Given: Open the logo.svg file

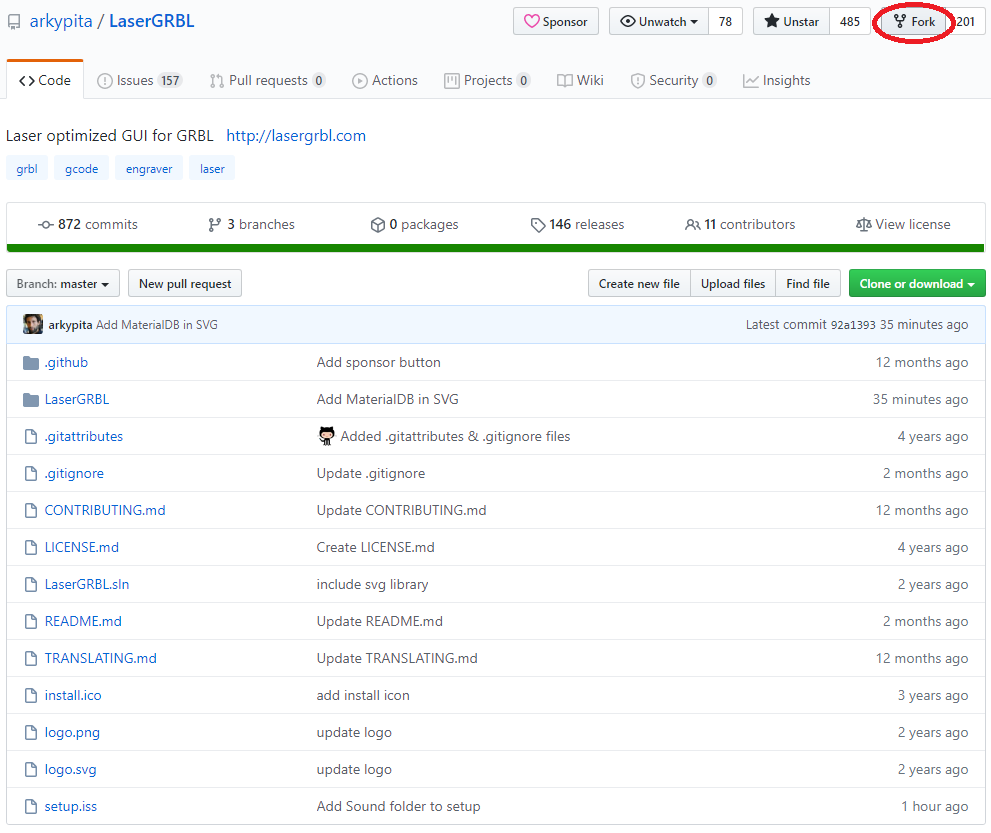Looking at the screenshot, I should (70, 770).
